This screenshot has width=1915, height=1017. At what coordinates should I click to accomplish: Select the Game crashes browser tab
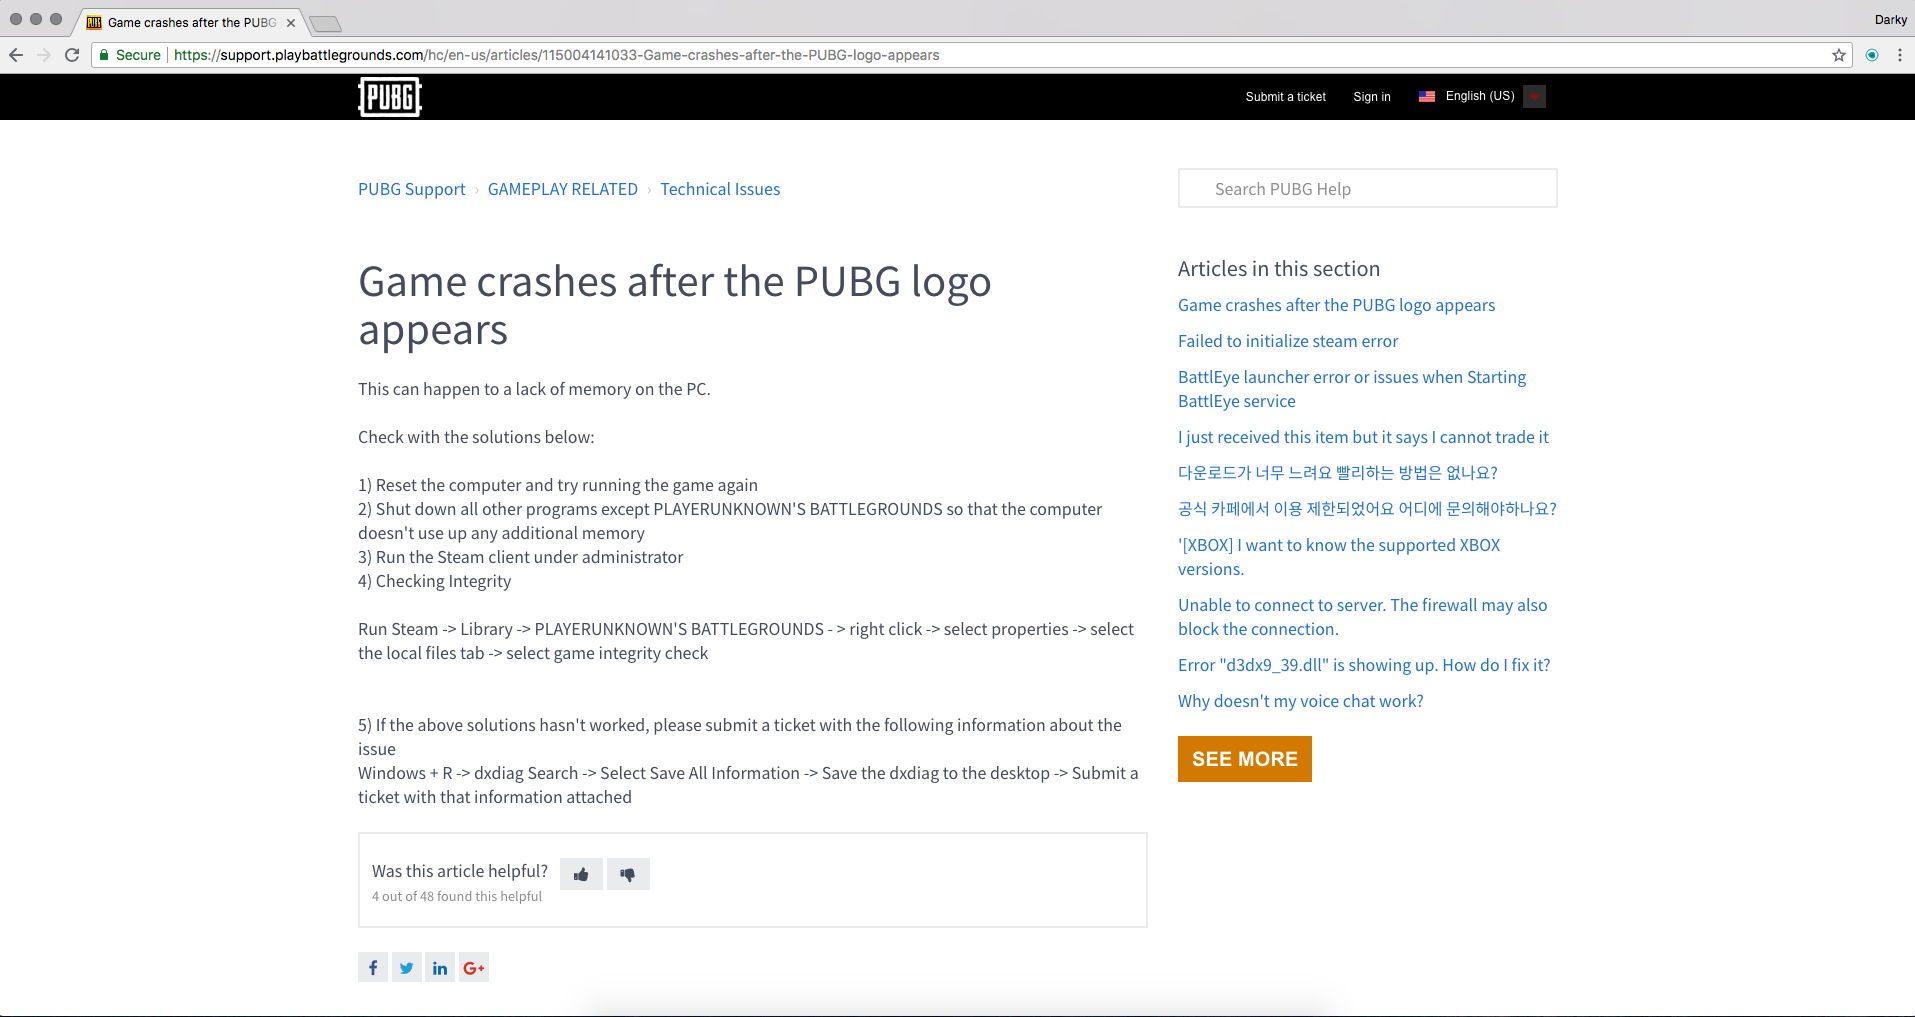[x=190, y=23]
